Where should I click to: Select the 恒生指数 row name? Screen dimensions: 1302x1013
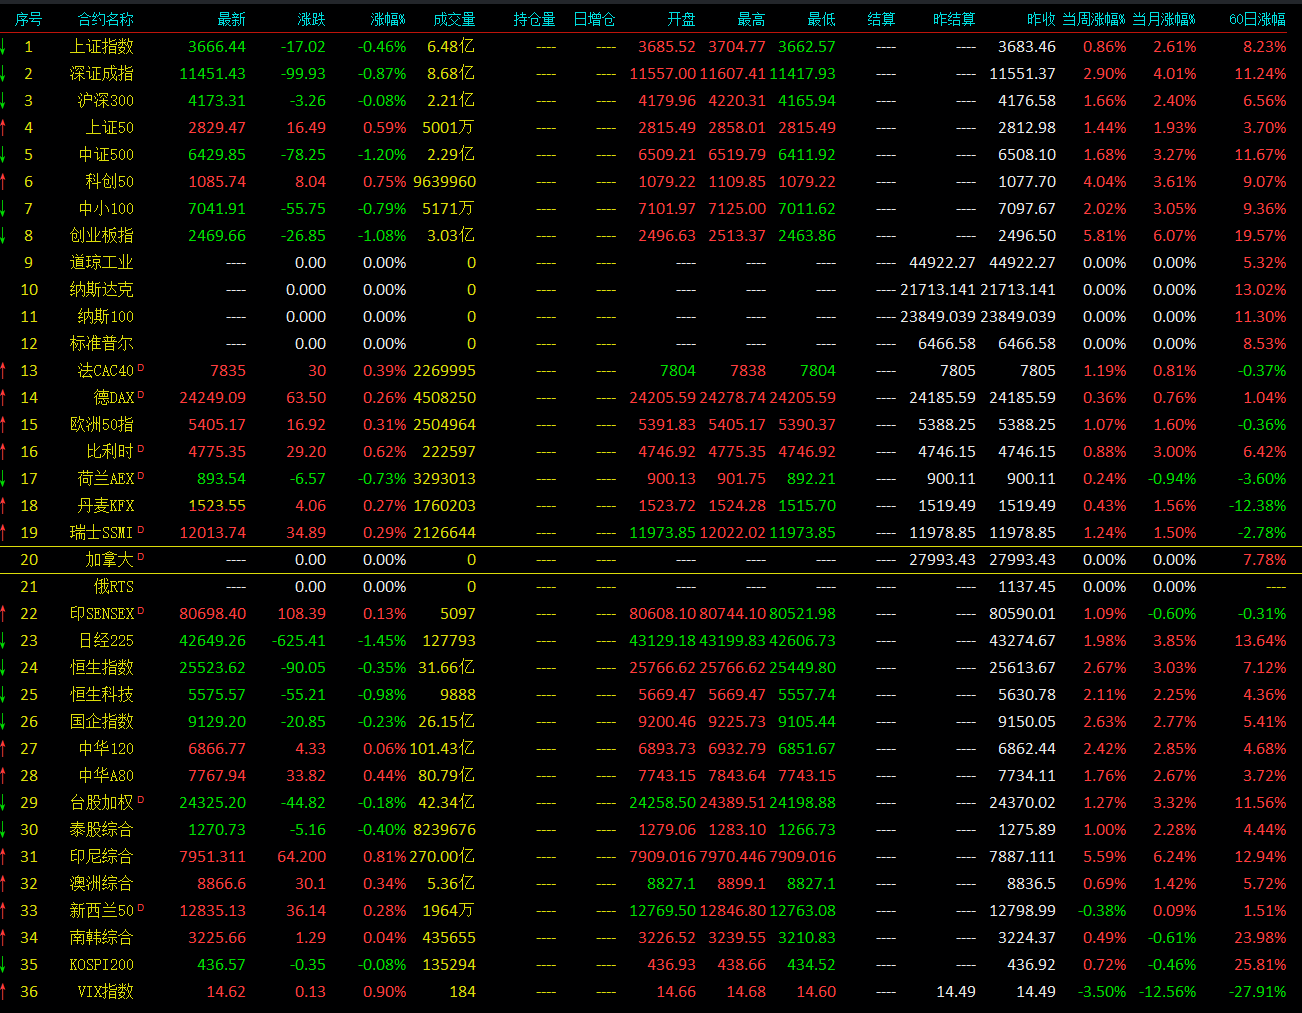[101, 668]
